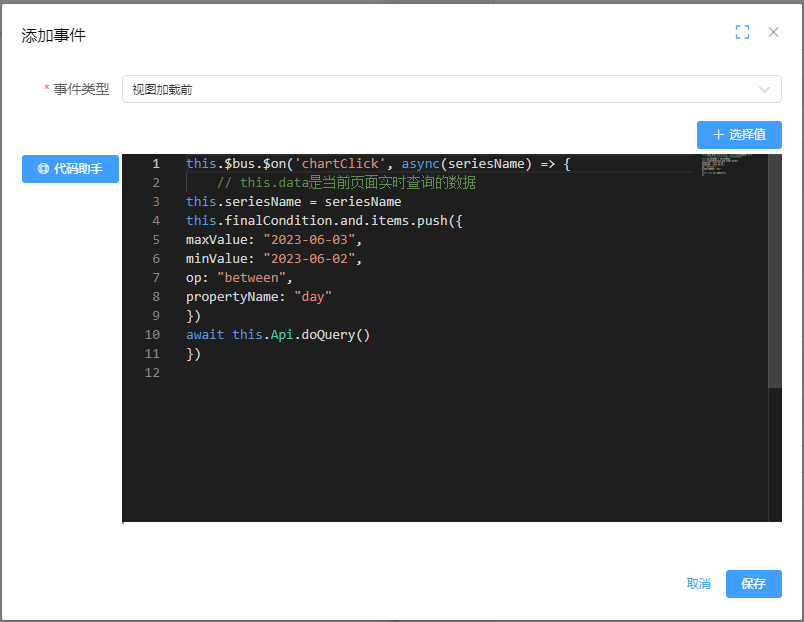Click line number 12 in the gutter
This screenshot has width=804, height=622.
tap(151, 373)
